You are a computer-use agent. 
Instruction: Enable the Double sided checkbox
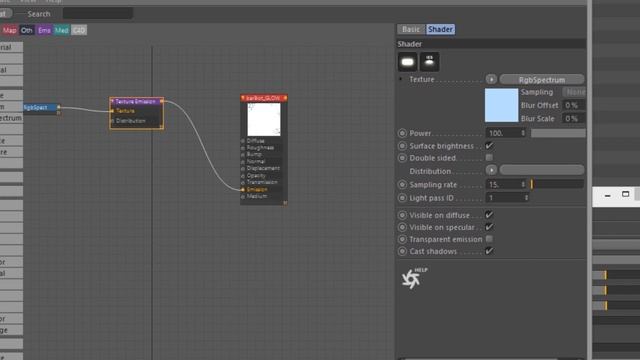489,158
